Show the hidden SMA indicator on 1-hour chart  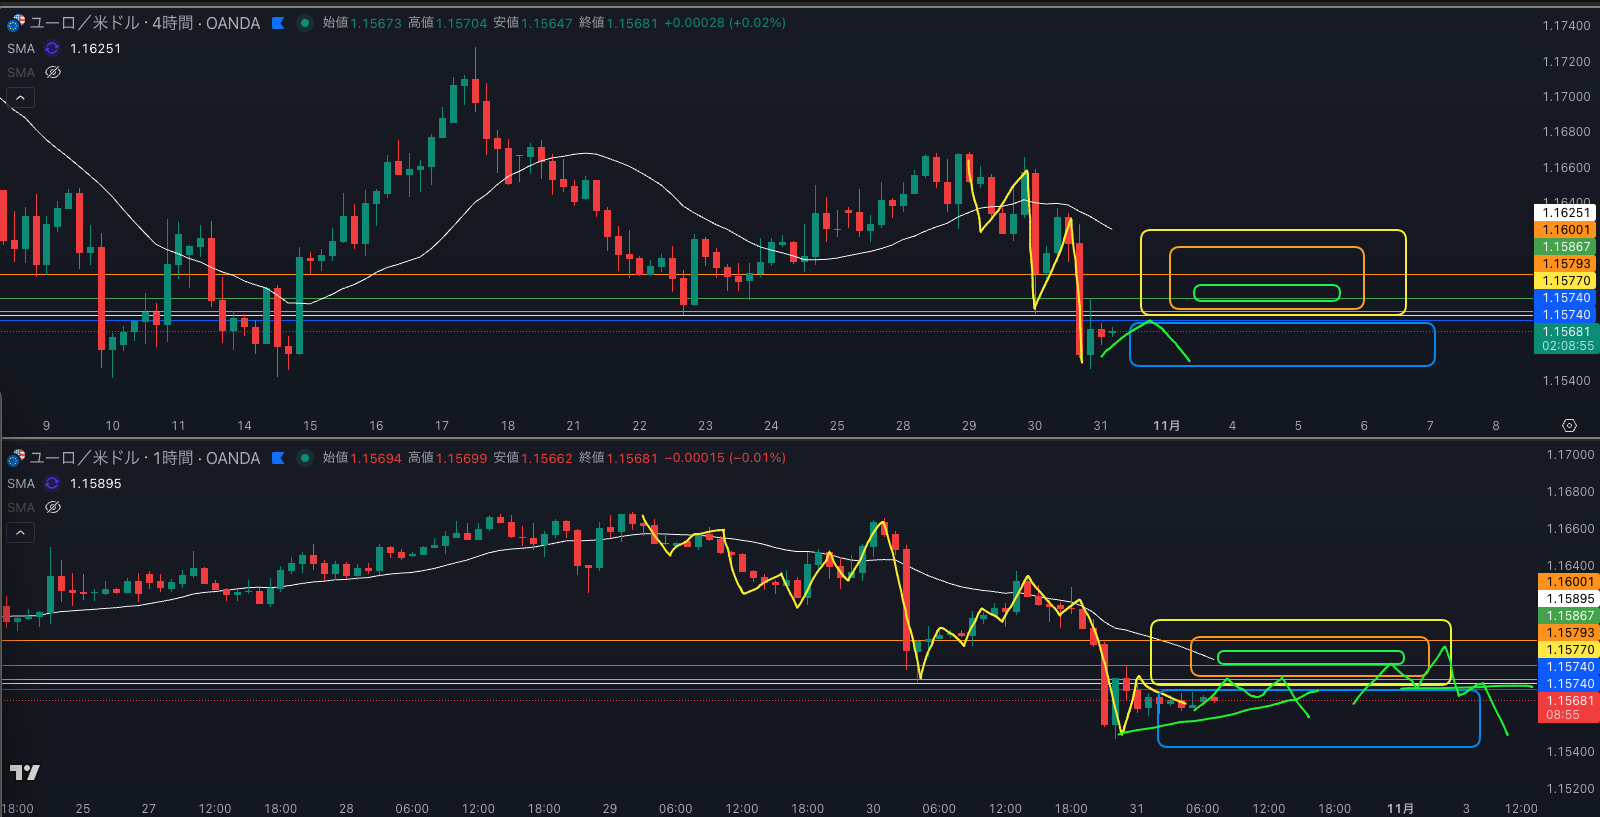point(53,507)
